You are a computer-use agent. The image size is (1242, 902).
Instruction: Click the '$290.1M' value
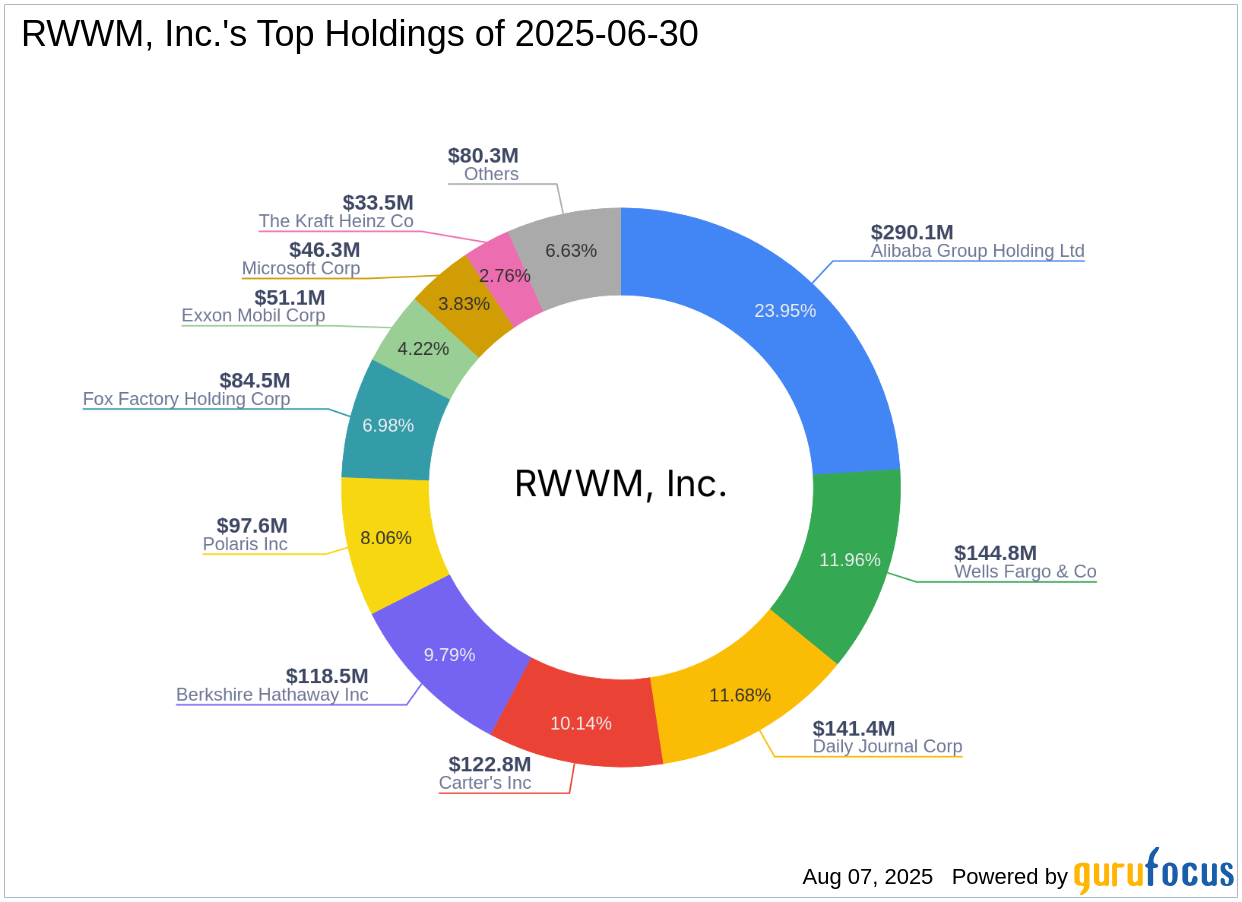pyautogui.click(x=911, y=232)
